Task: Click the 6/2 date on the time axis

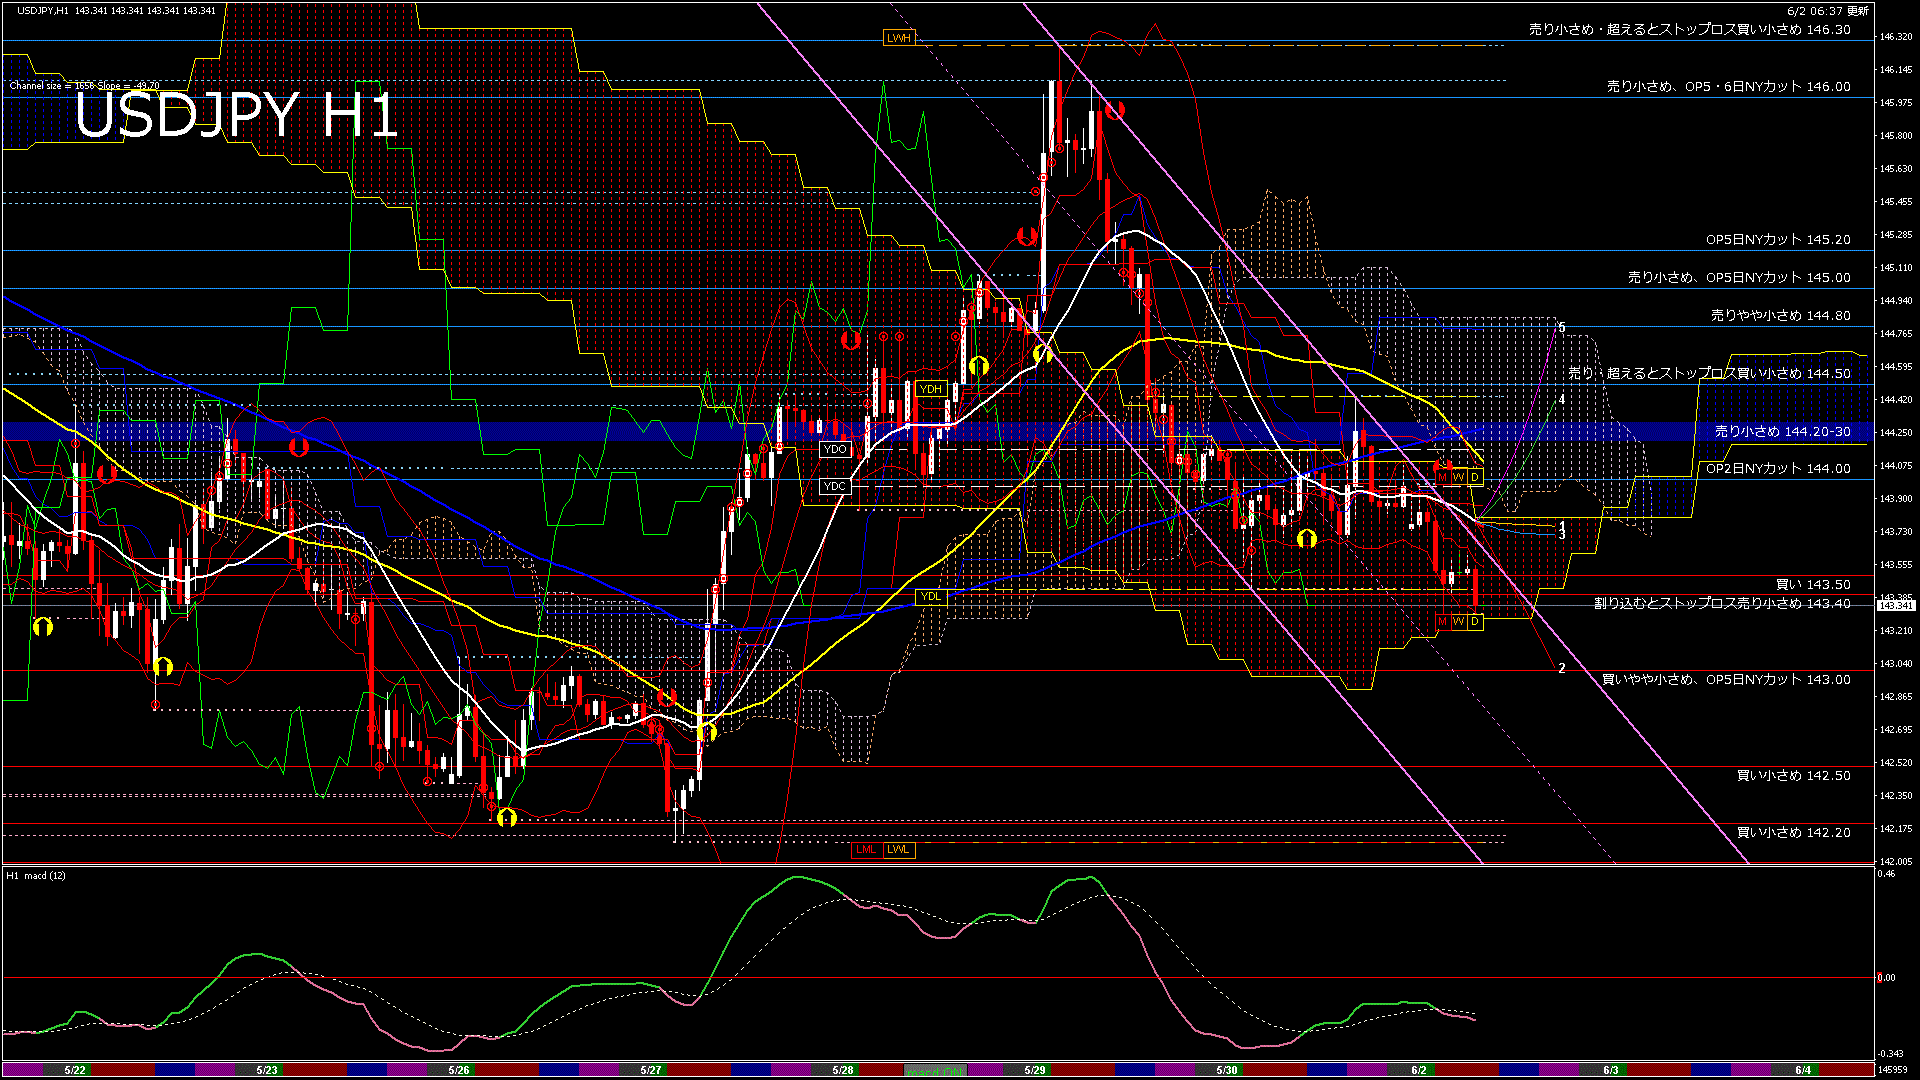Action: tap(1419, 1070)
